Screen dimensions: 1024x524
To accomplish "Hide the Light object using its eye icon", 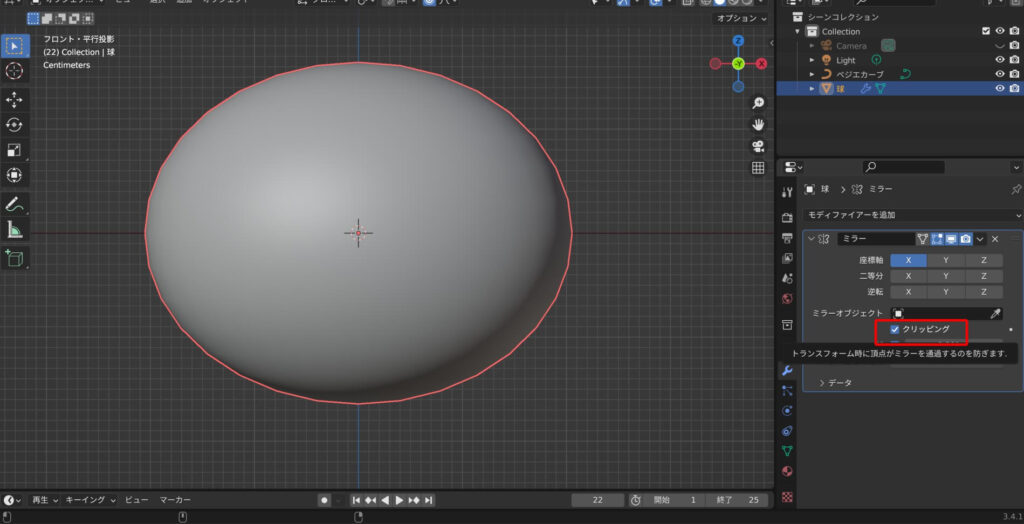I will click(x=999, y=60).
